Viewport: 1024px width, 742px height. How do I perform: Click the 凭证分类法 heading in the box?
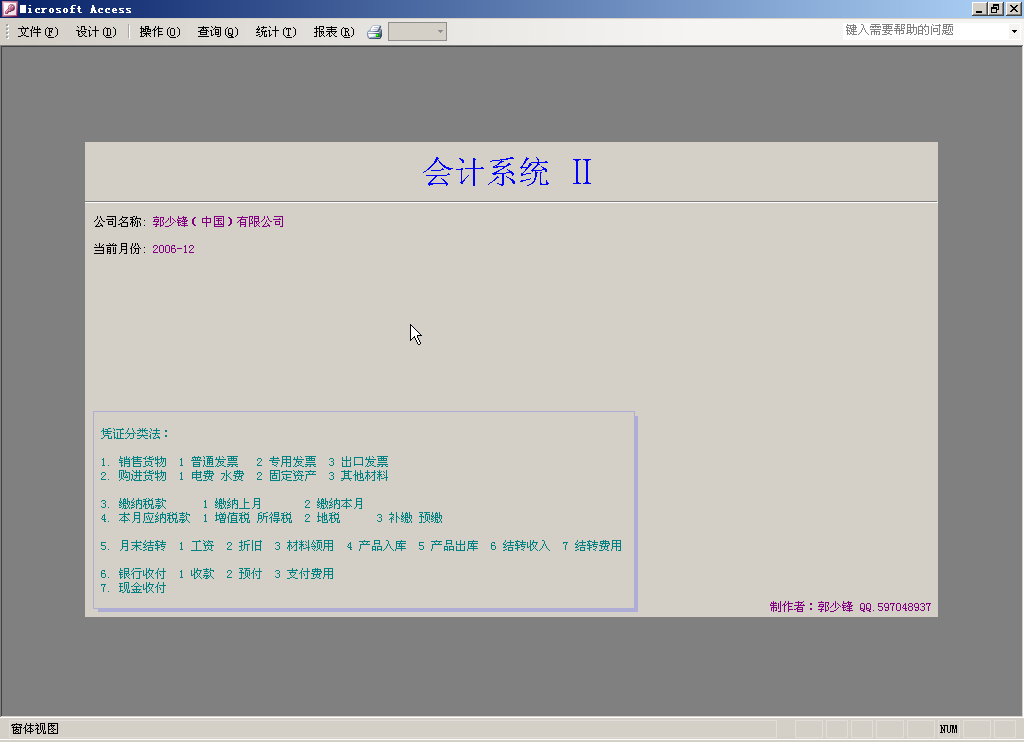[135, 434]
